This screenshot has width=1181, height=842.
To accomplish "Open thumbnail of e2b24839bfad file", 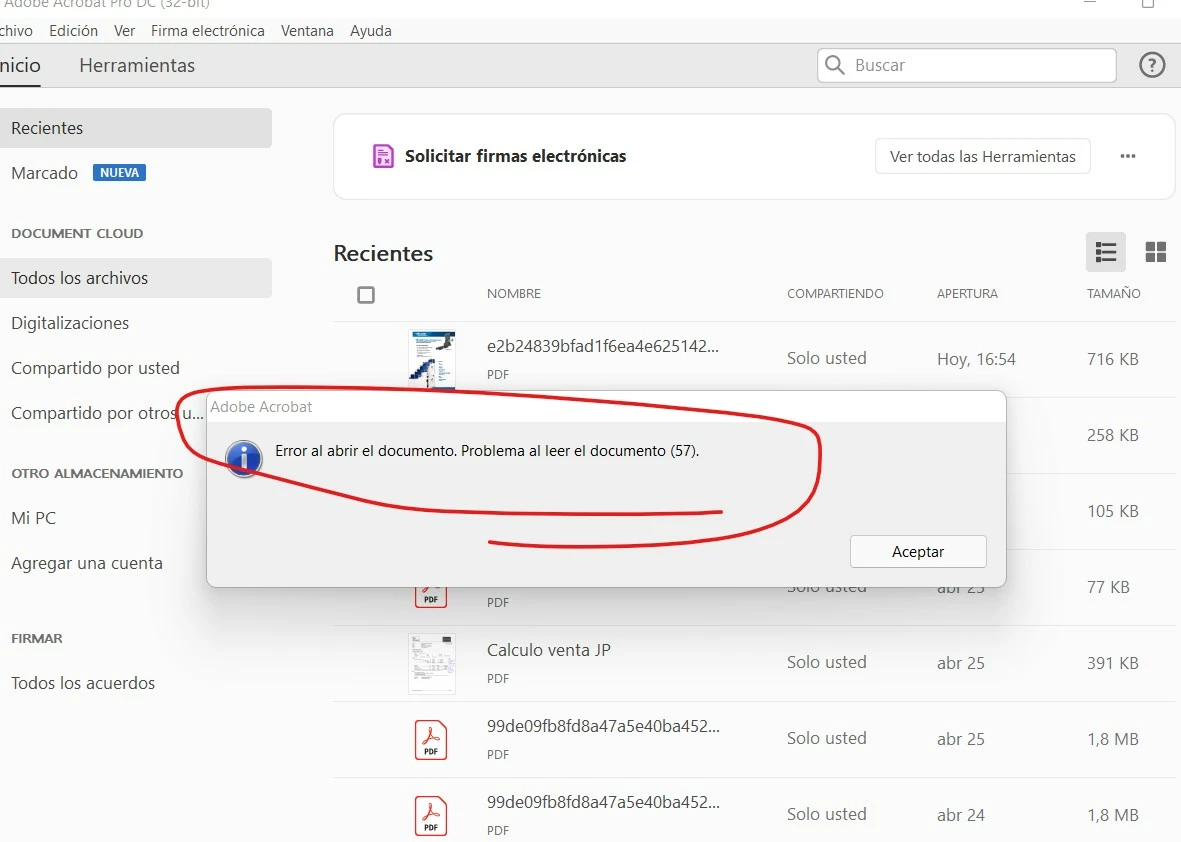I will click(x=432, y=359).
